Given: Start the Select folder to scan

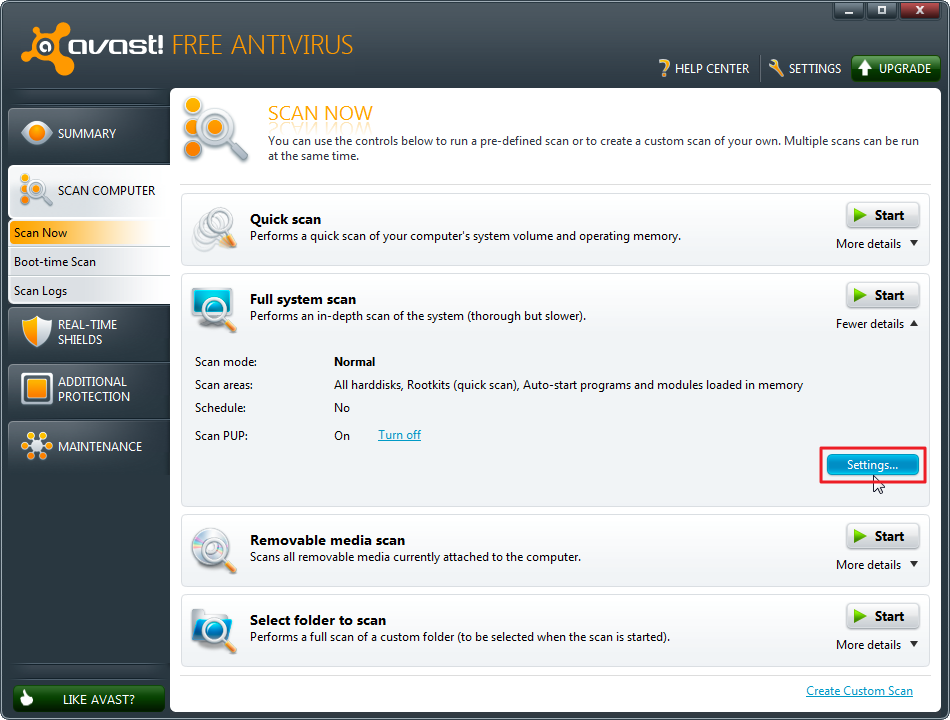Looking at the screenshot, I should [882, 616].
